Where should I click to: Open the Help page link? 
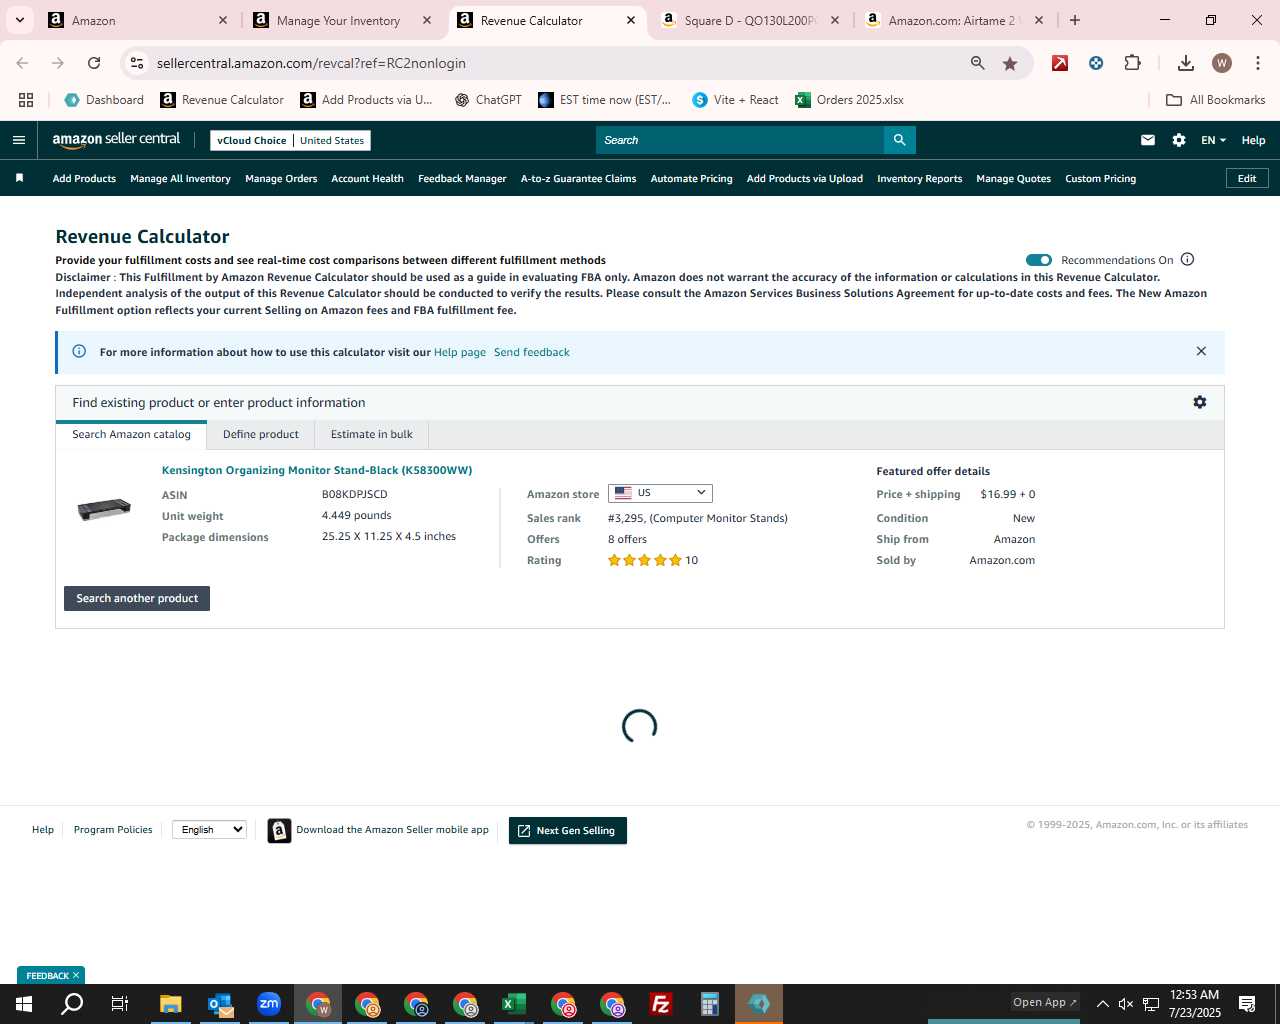click(x=460, y=352)
